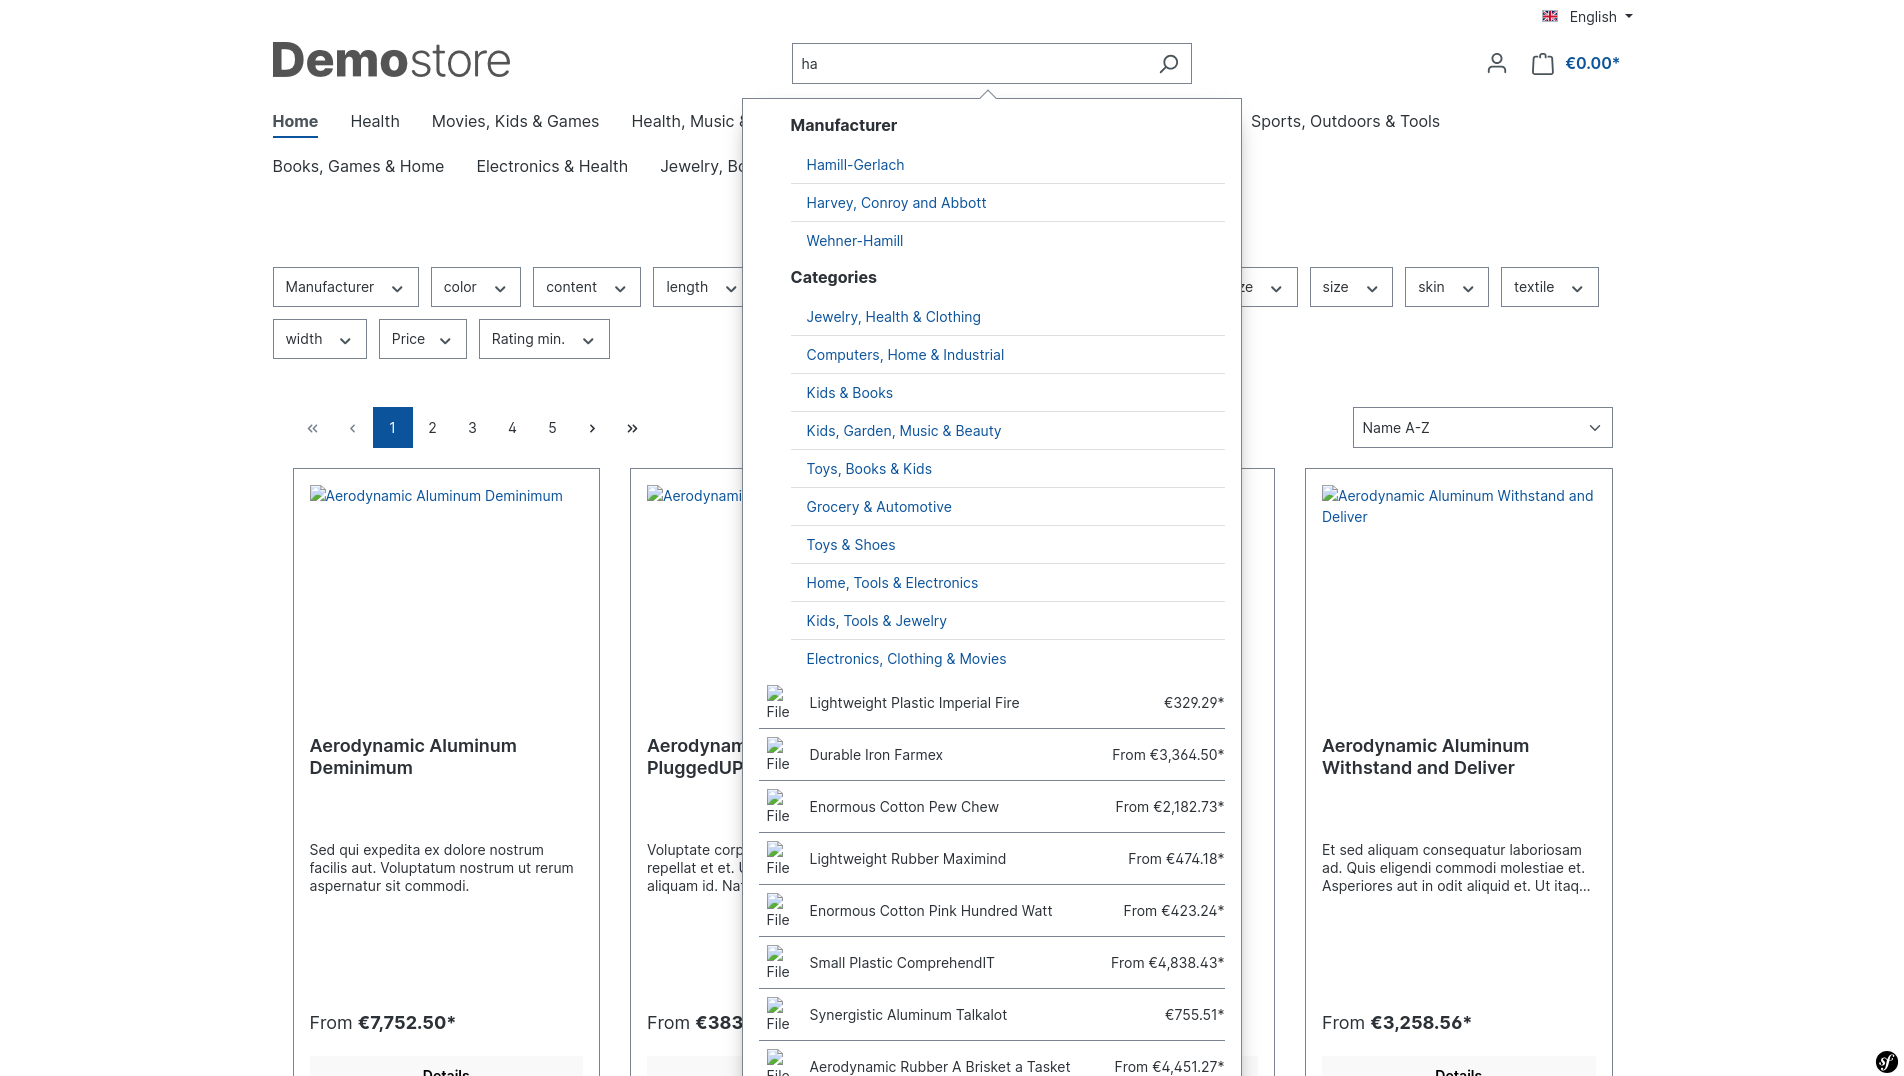Expand the Rating min. filter
1904x1076 pixels.
(544, 339)
